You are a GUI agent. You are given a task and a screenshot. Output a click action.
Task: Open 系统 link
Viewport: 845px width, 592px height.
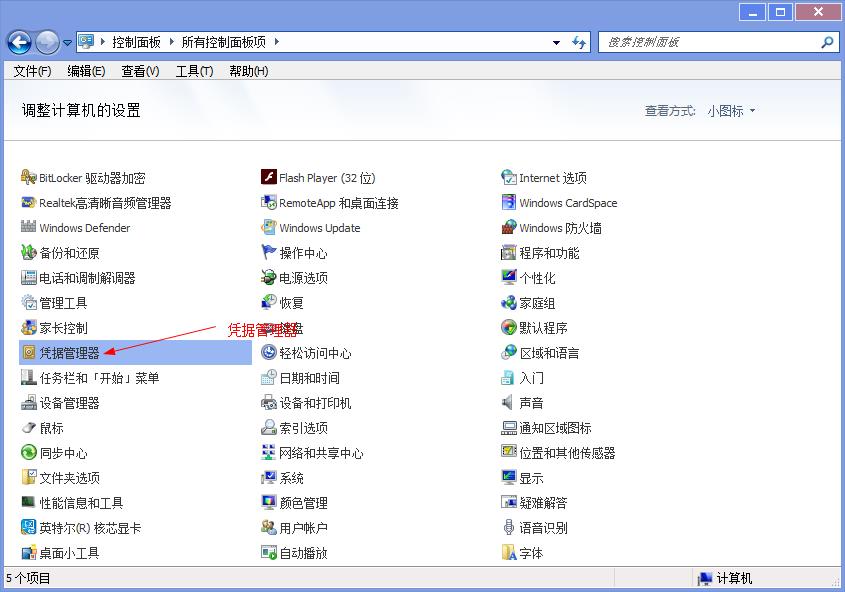[292, 478]
